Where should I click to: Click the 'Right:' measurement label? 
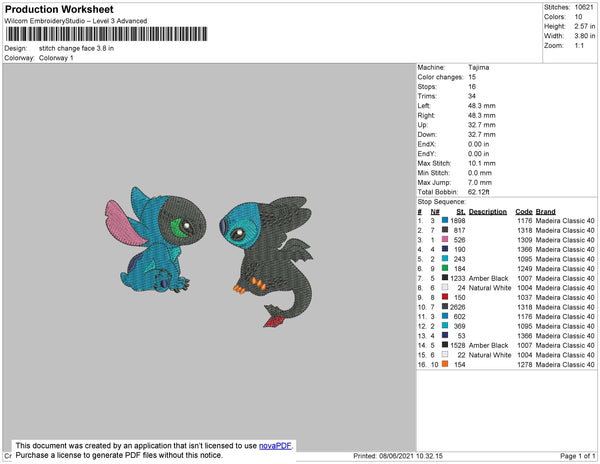[x=427, y=115]
